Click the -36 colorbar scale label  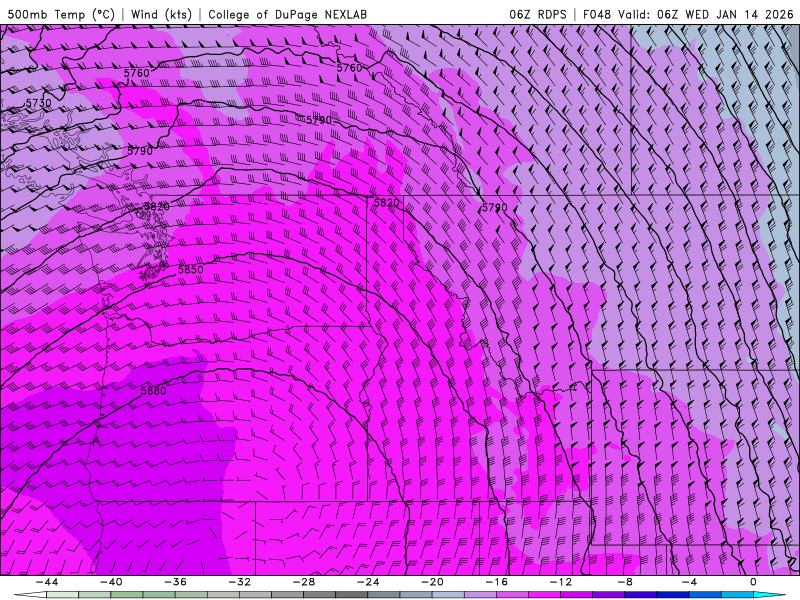(x=175, y=582)
